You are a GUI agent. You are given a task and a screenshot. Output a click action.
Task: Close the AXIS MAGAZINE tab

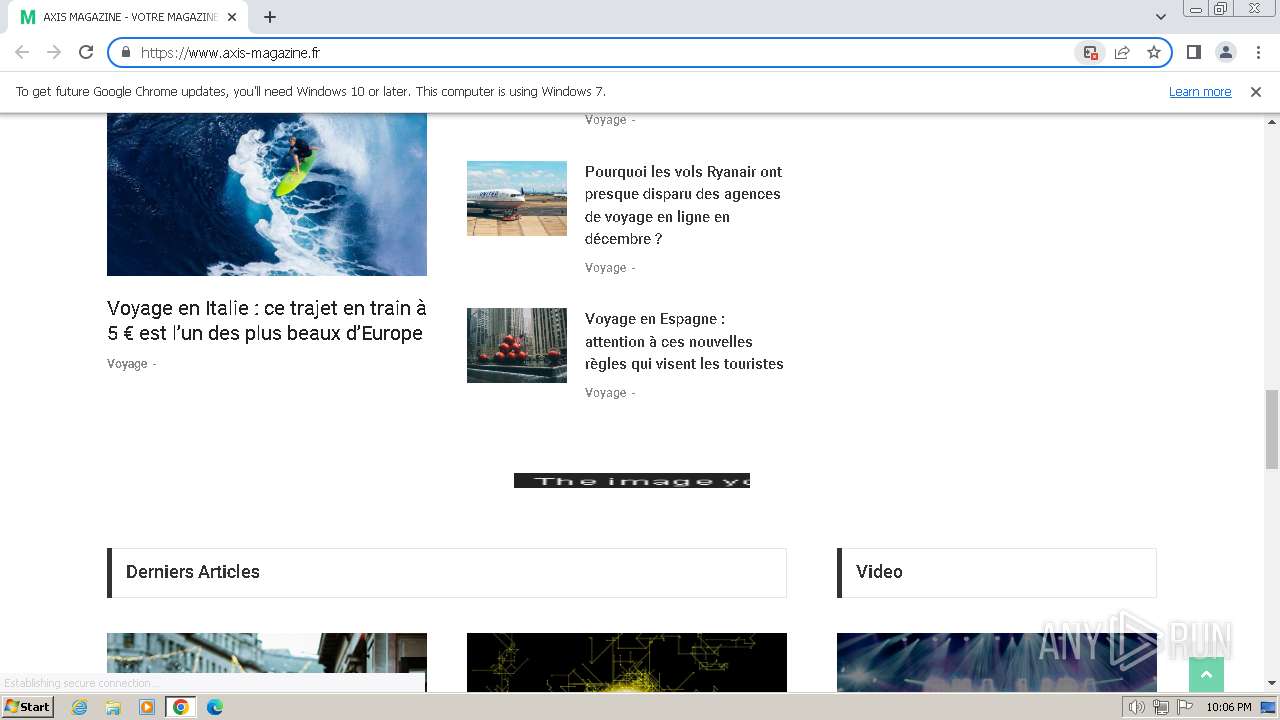(x=232, y=17)
